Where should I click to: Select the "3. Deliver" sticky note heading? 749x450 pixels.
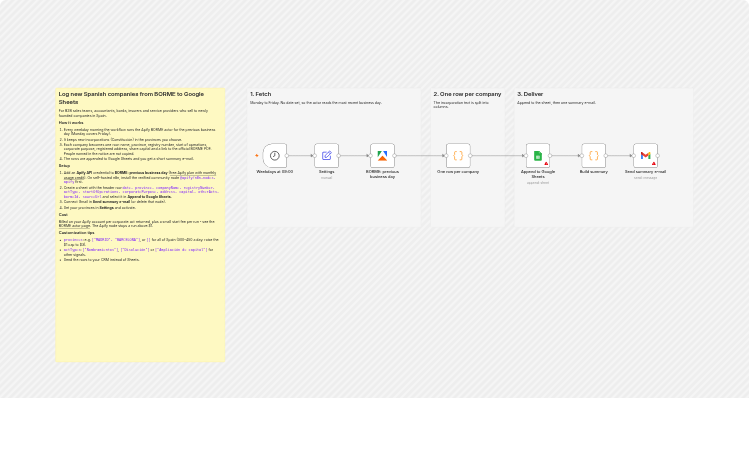coord(530,94)
